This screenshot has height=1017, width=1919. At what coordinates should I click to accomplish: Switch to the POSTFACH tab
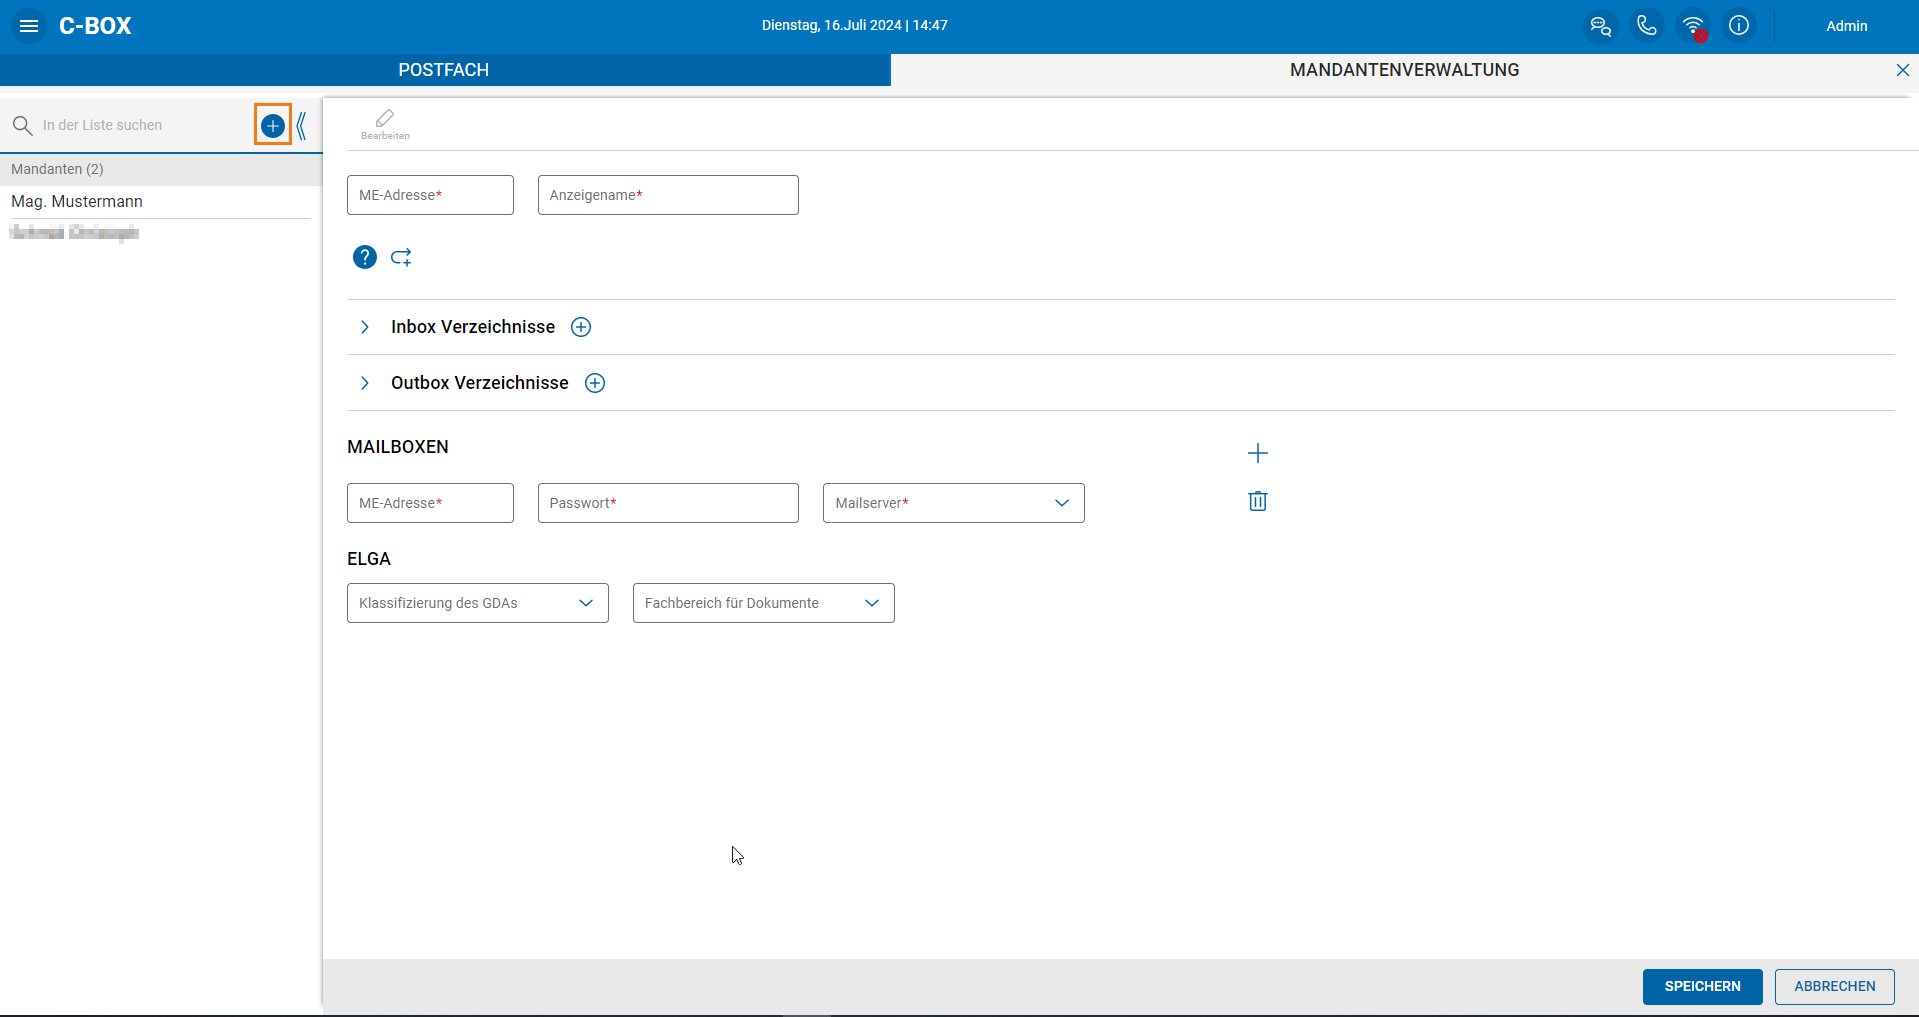click(444, 70)
